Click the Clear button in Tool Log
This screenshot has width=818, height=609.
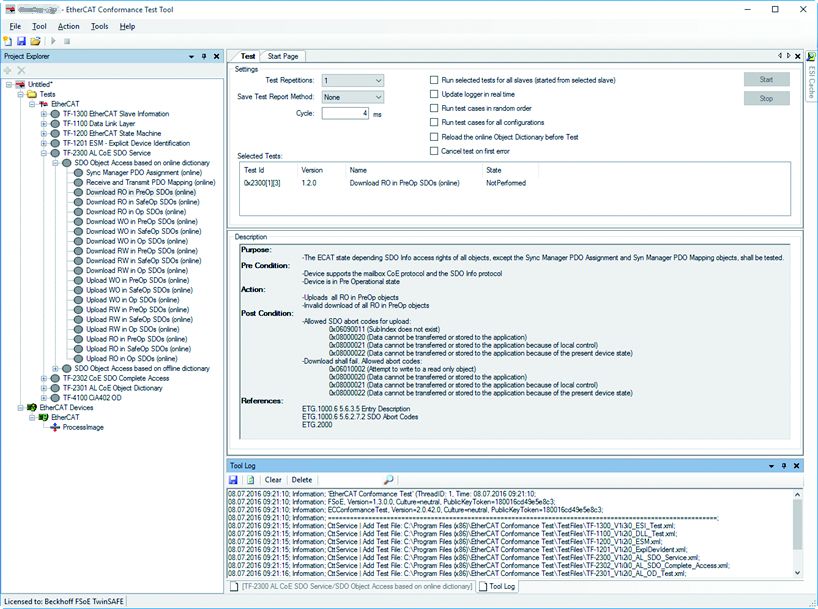(272, 479)
